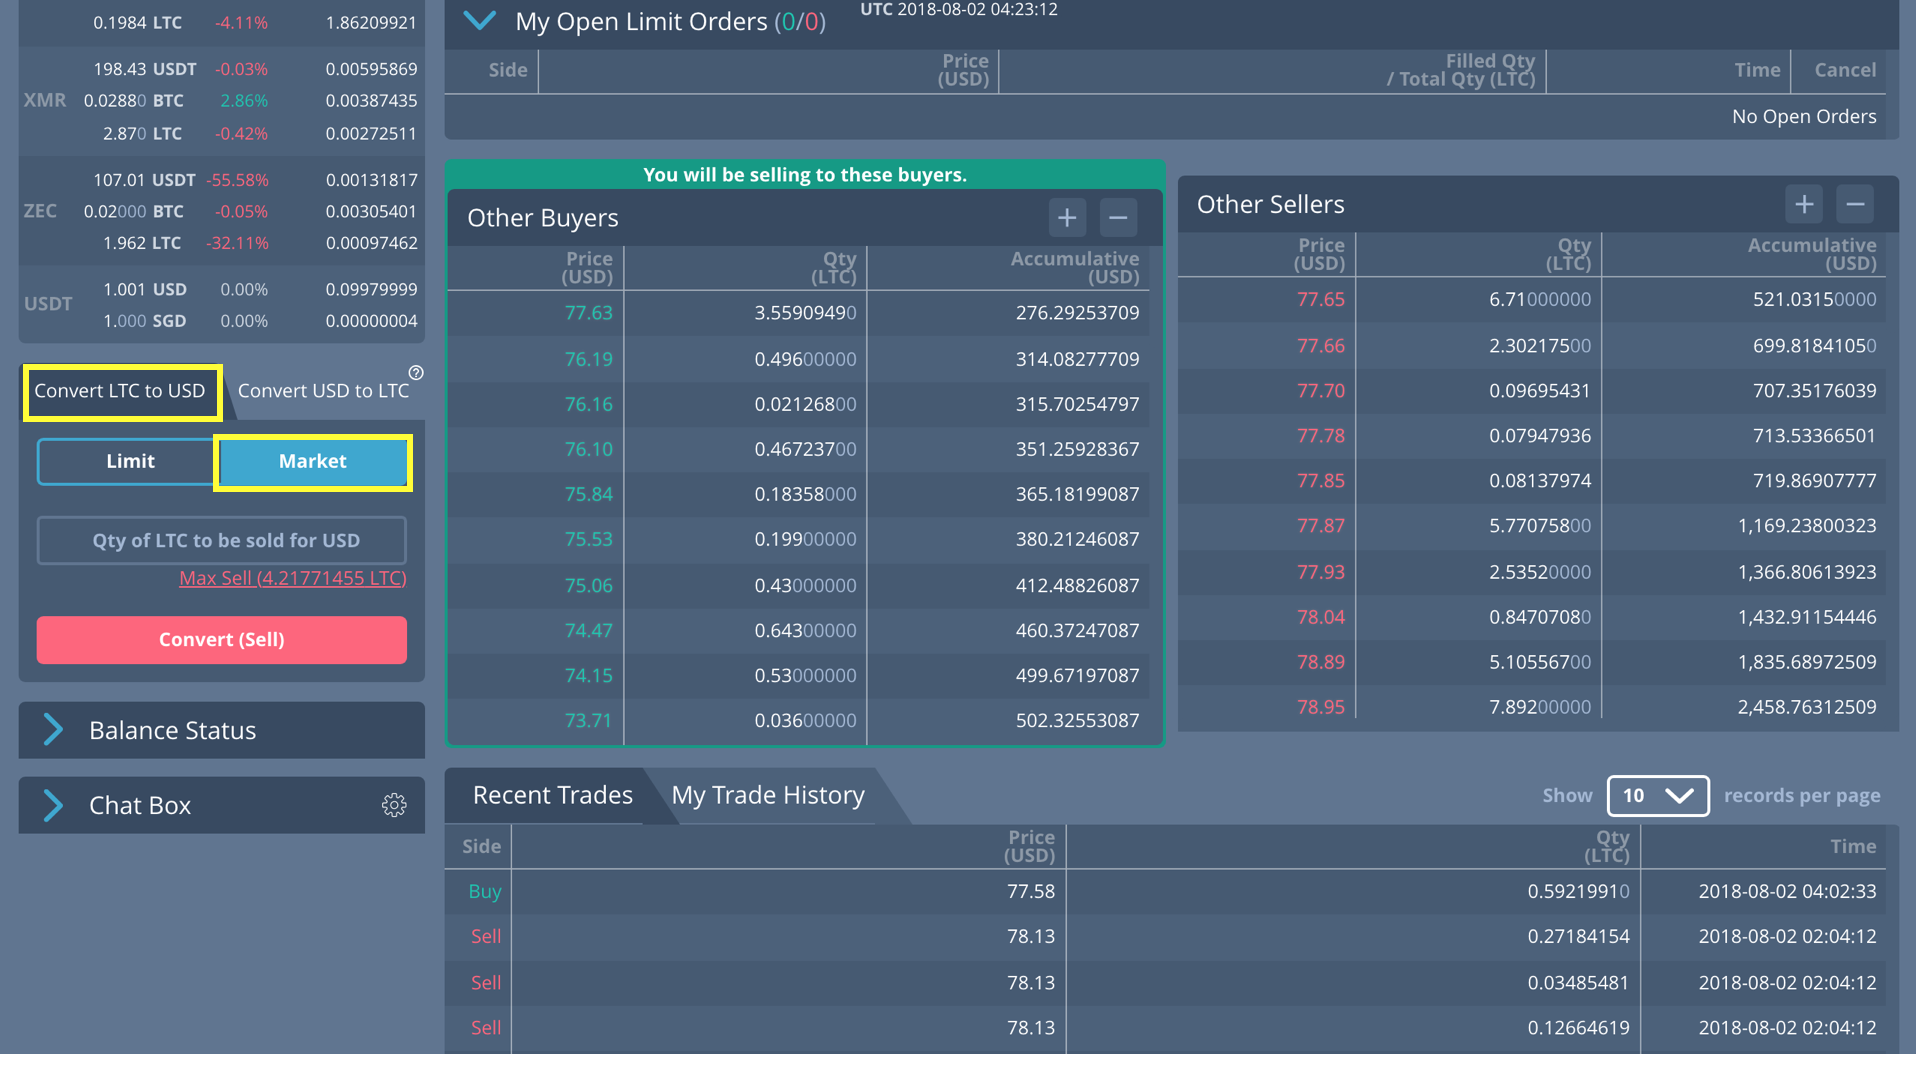The width and height of the screenshot is (1916, 1080).
Task: Select Market order type
Action: (x=312, y=461)
